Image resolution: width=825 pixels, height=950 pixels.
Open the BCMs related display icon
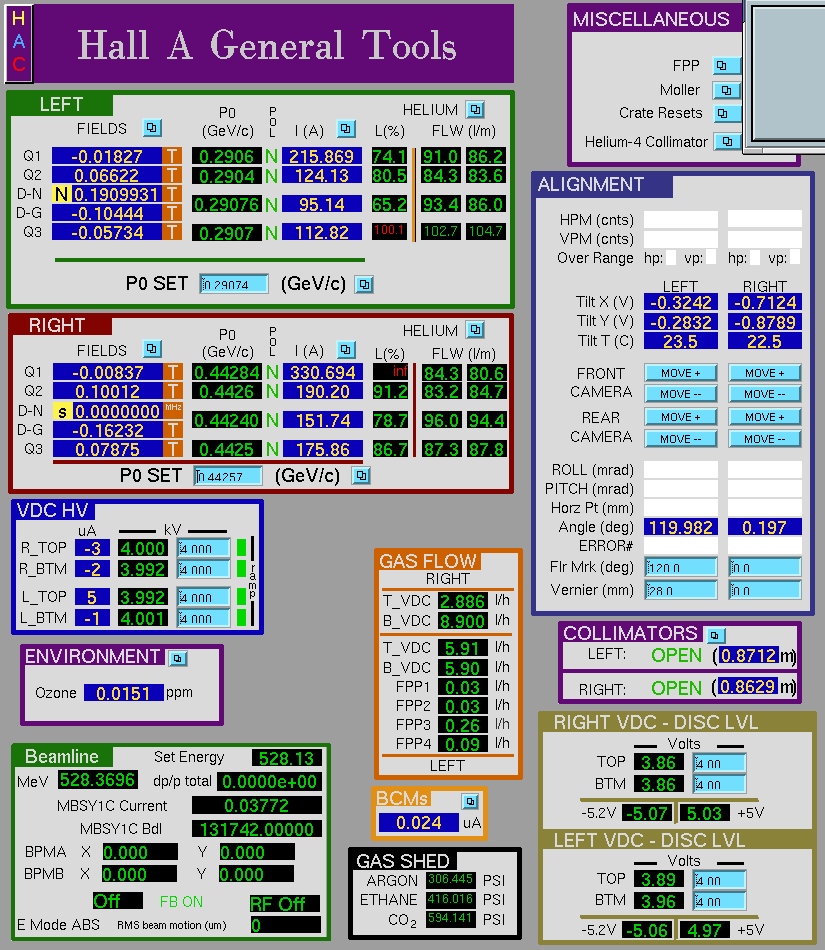(470, 802)
